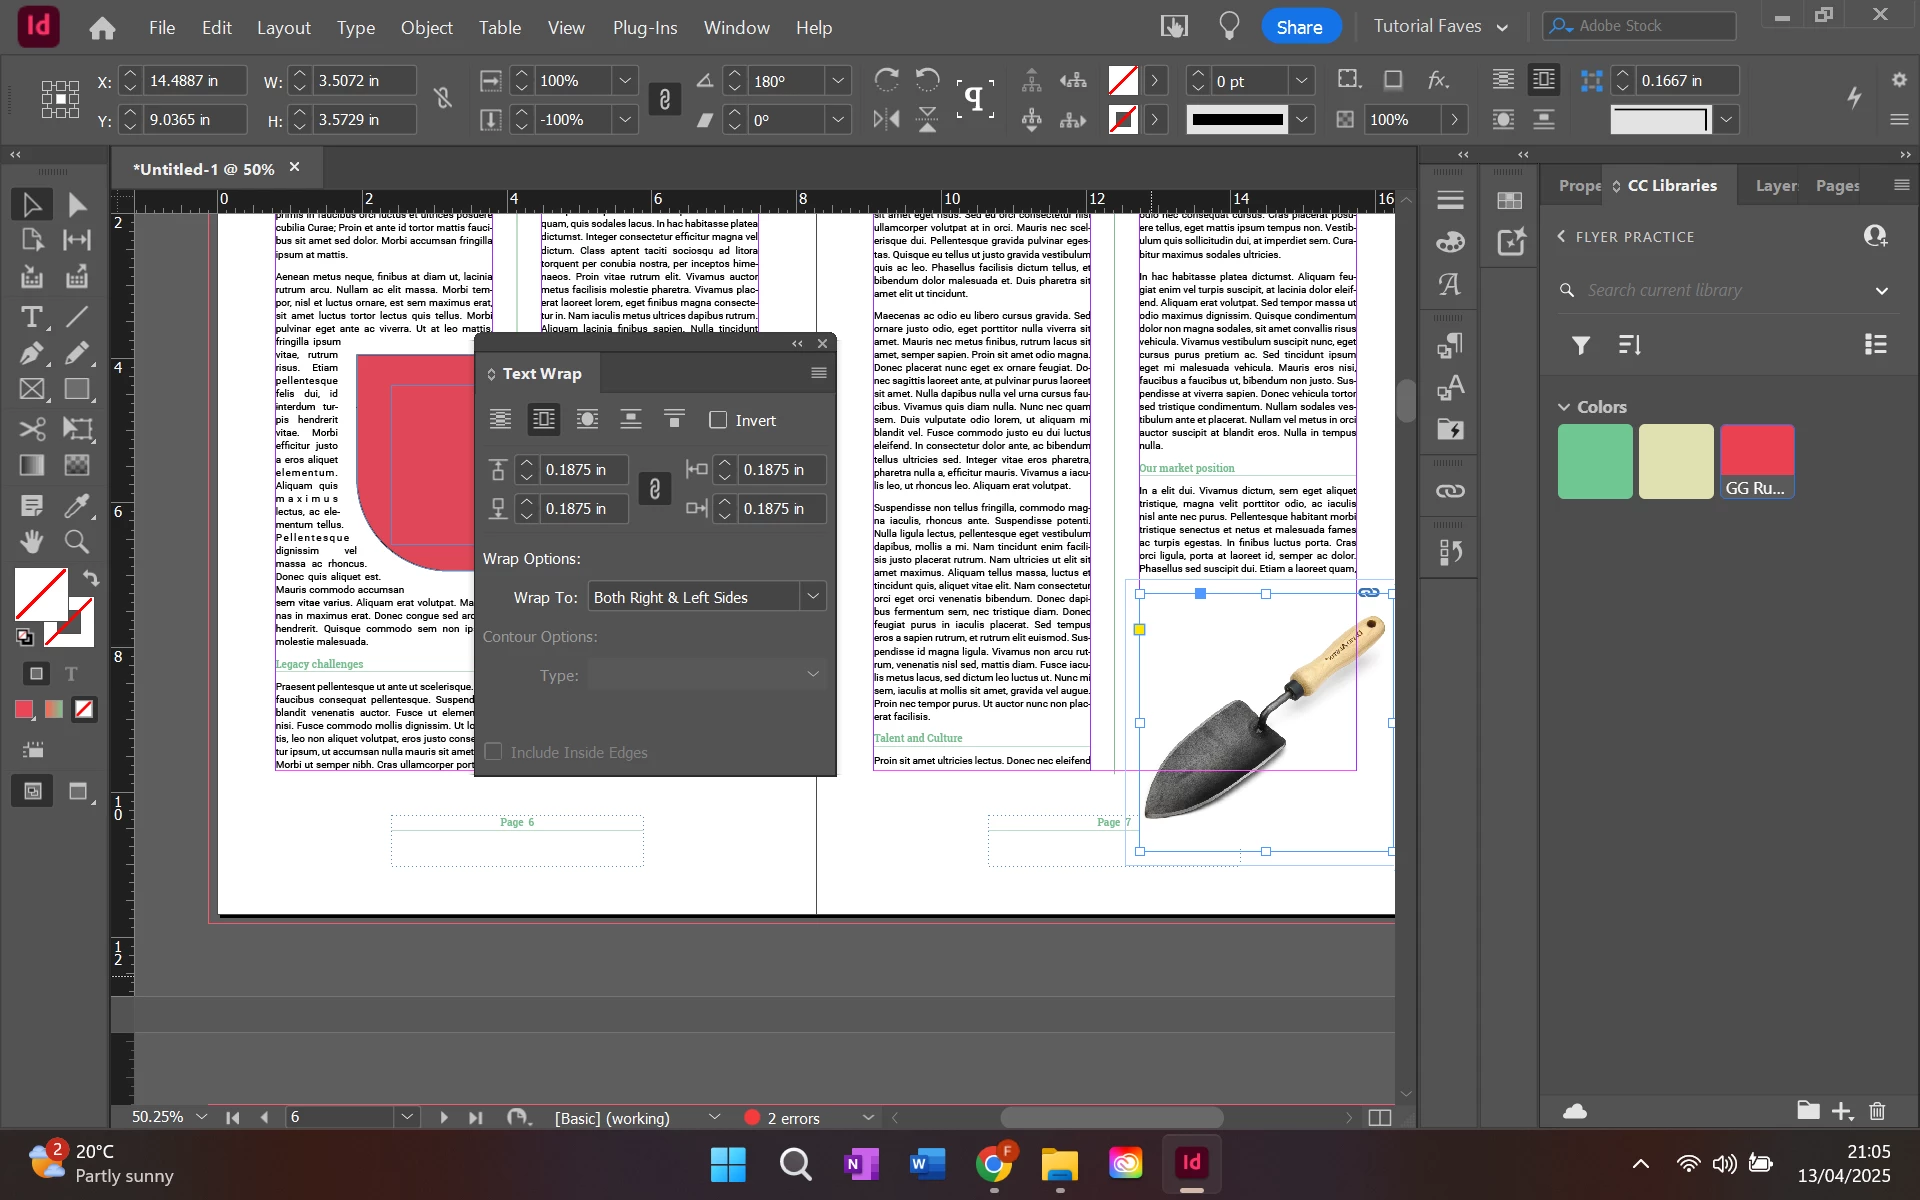Select the Hand tool

pos(31,542)
